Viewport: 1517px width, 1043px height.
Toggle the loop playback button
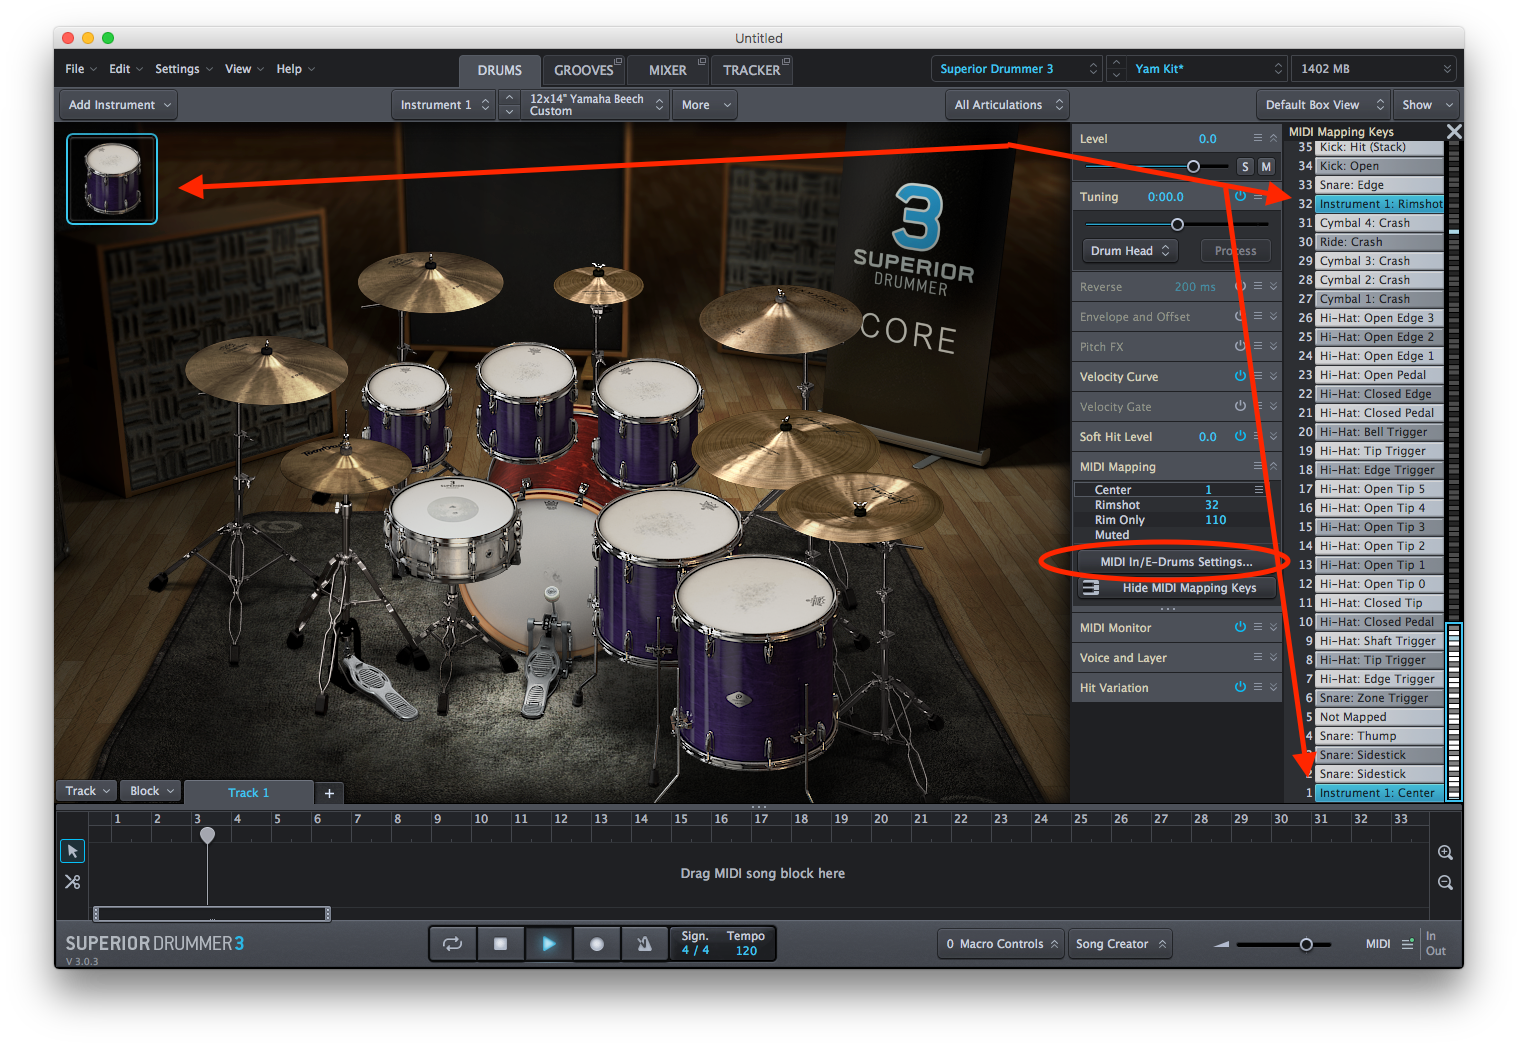452,944
